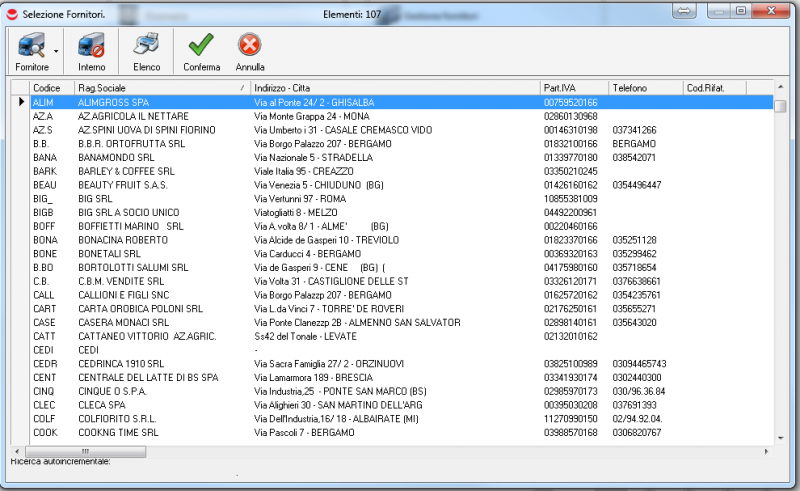Viewport: 800px width, 491px height.
Task: Click the vertical scrollbar up arrow
Action: coord(780,89)
